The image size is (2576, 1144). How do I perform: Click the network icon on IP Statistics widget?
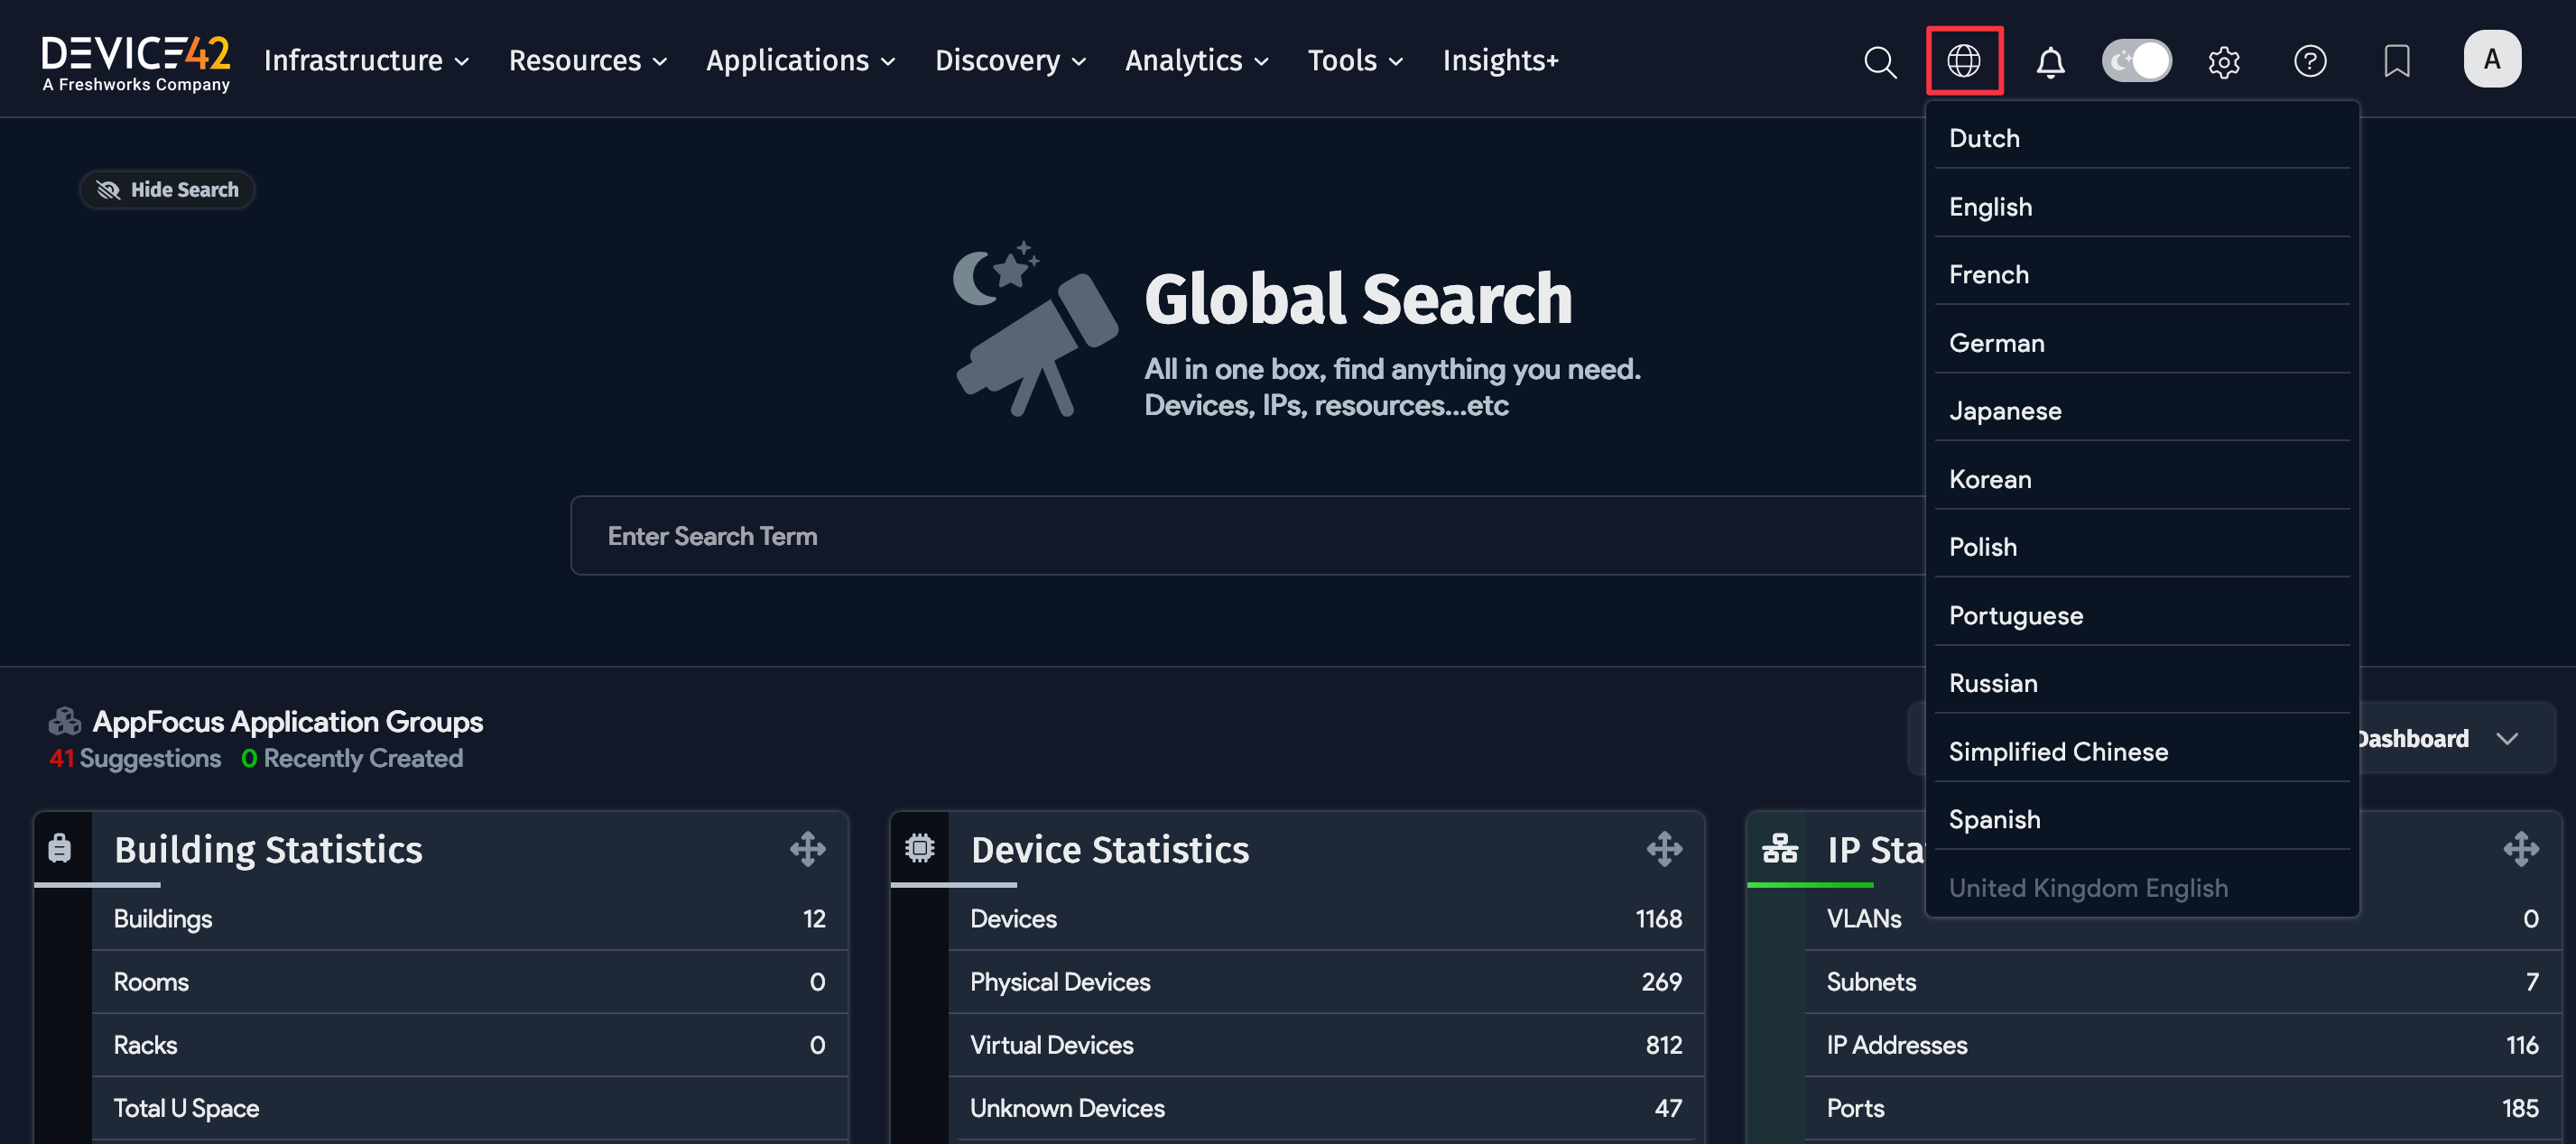coord(1779,849)
